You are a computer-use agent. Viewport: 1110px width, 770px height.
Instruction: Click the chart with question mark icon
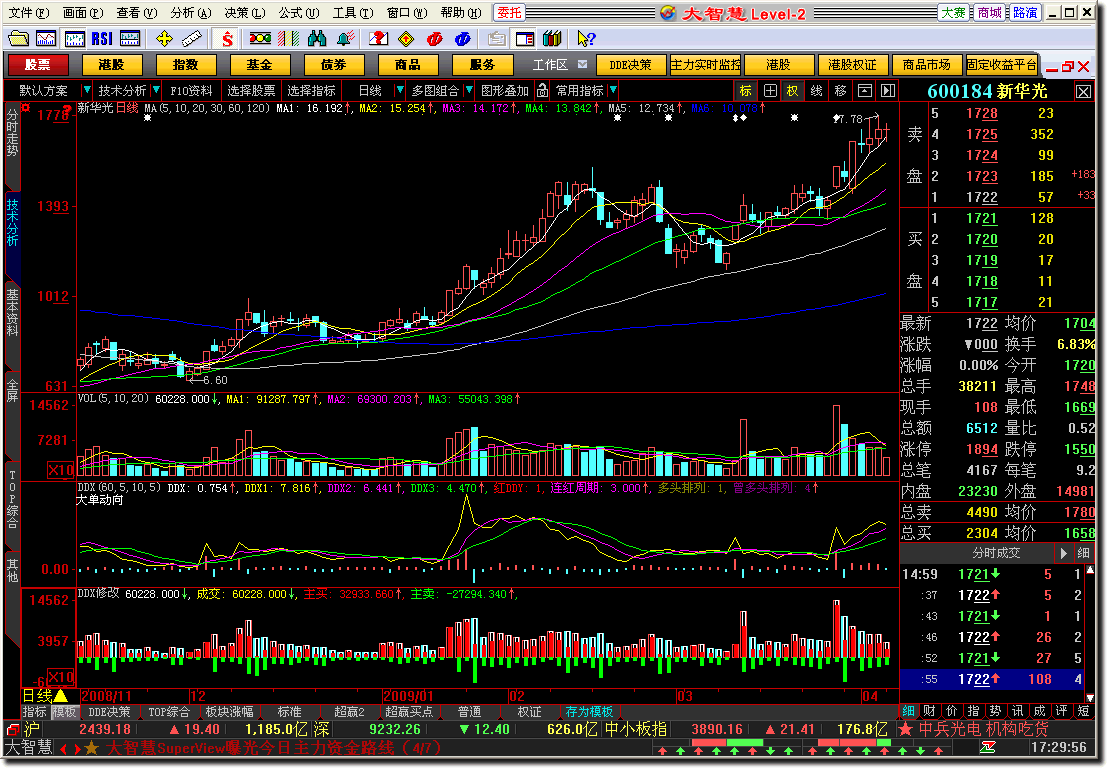(379, 39)
